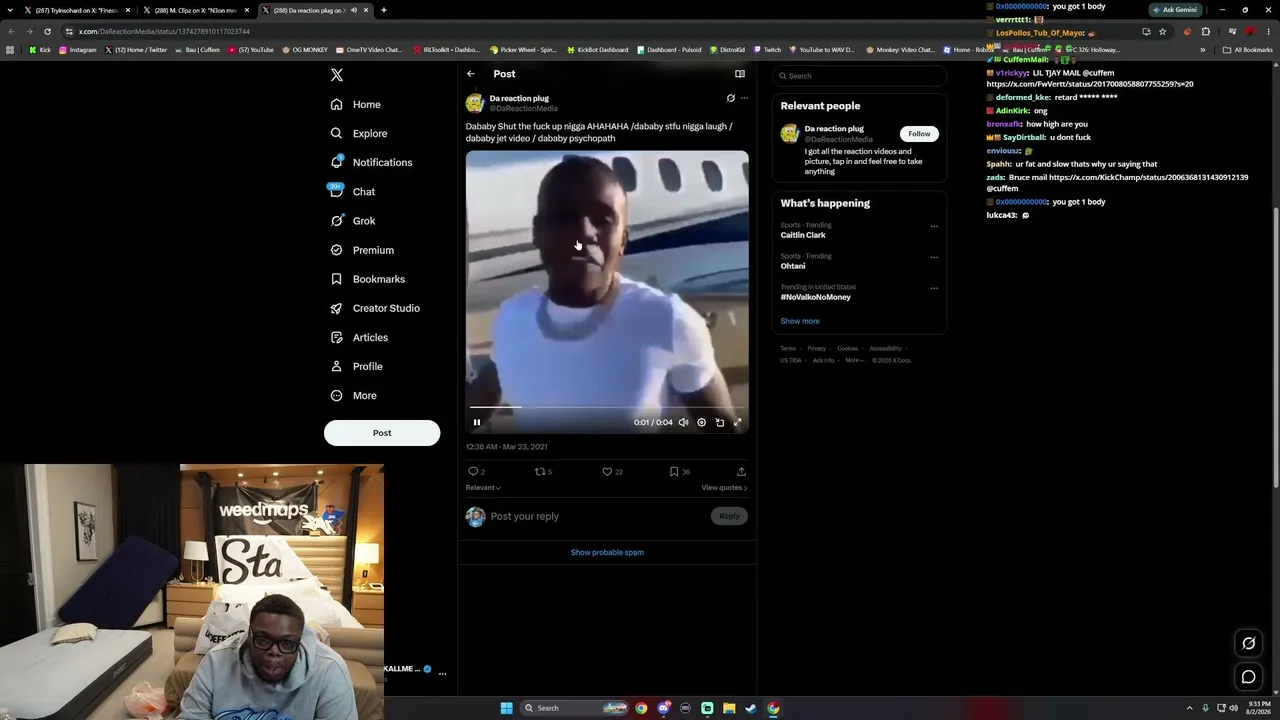Expand the video to fullscreen
The height and width of the screenshot is (720, 1280).
(x=738, y=422)
